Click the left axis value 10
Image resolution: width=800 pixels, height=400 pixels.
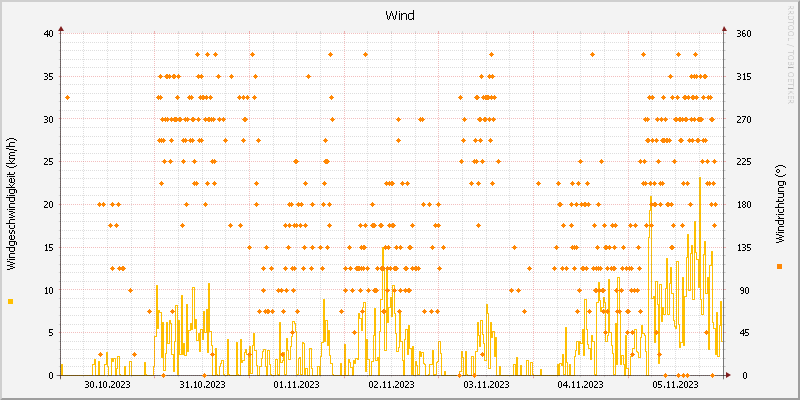point(48,290)
